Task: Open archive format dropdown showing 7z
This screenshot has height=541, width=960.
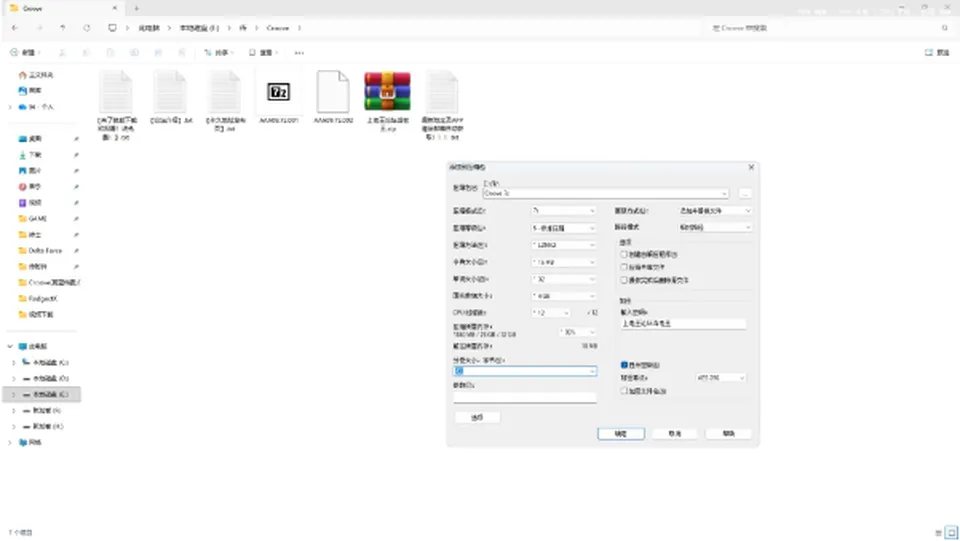Action: [563, 211]
